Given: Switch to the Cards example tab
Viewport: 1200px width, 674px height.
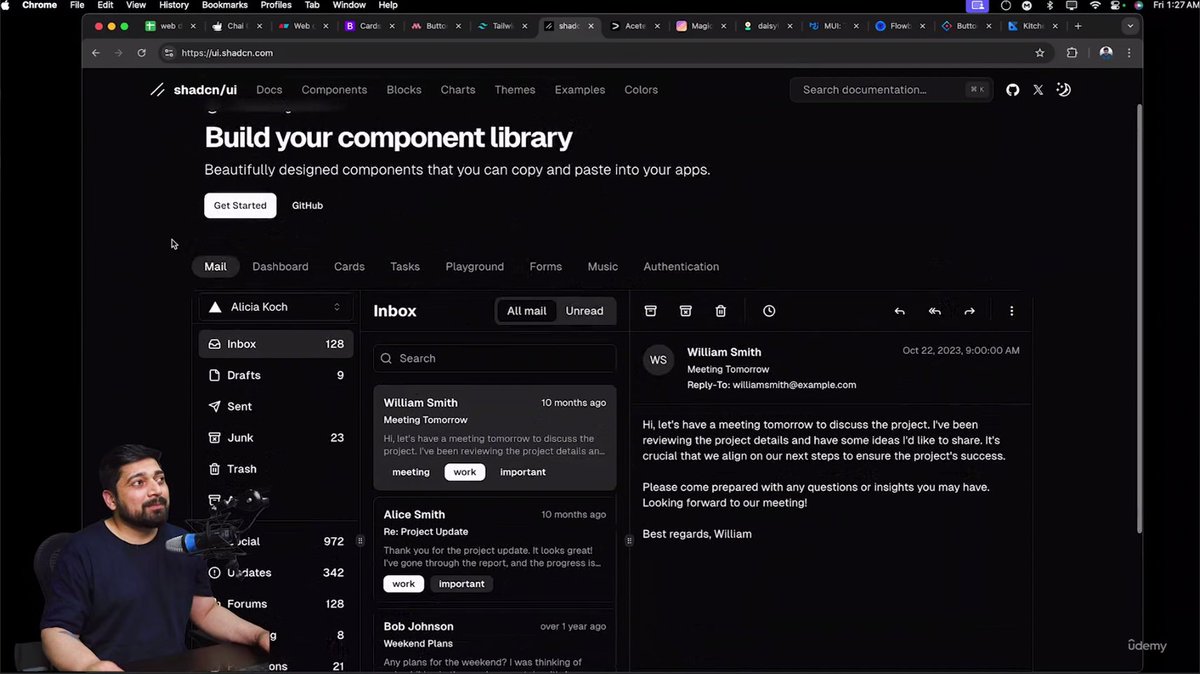Looking at the screenshot, I should pos(349,267).
